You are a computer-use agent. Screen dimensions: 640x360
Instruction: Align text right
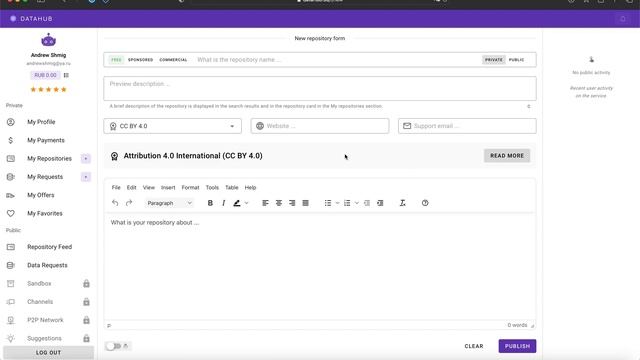[292, 203]
